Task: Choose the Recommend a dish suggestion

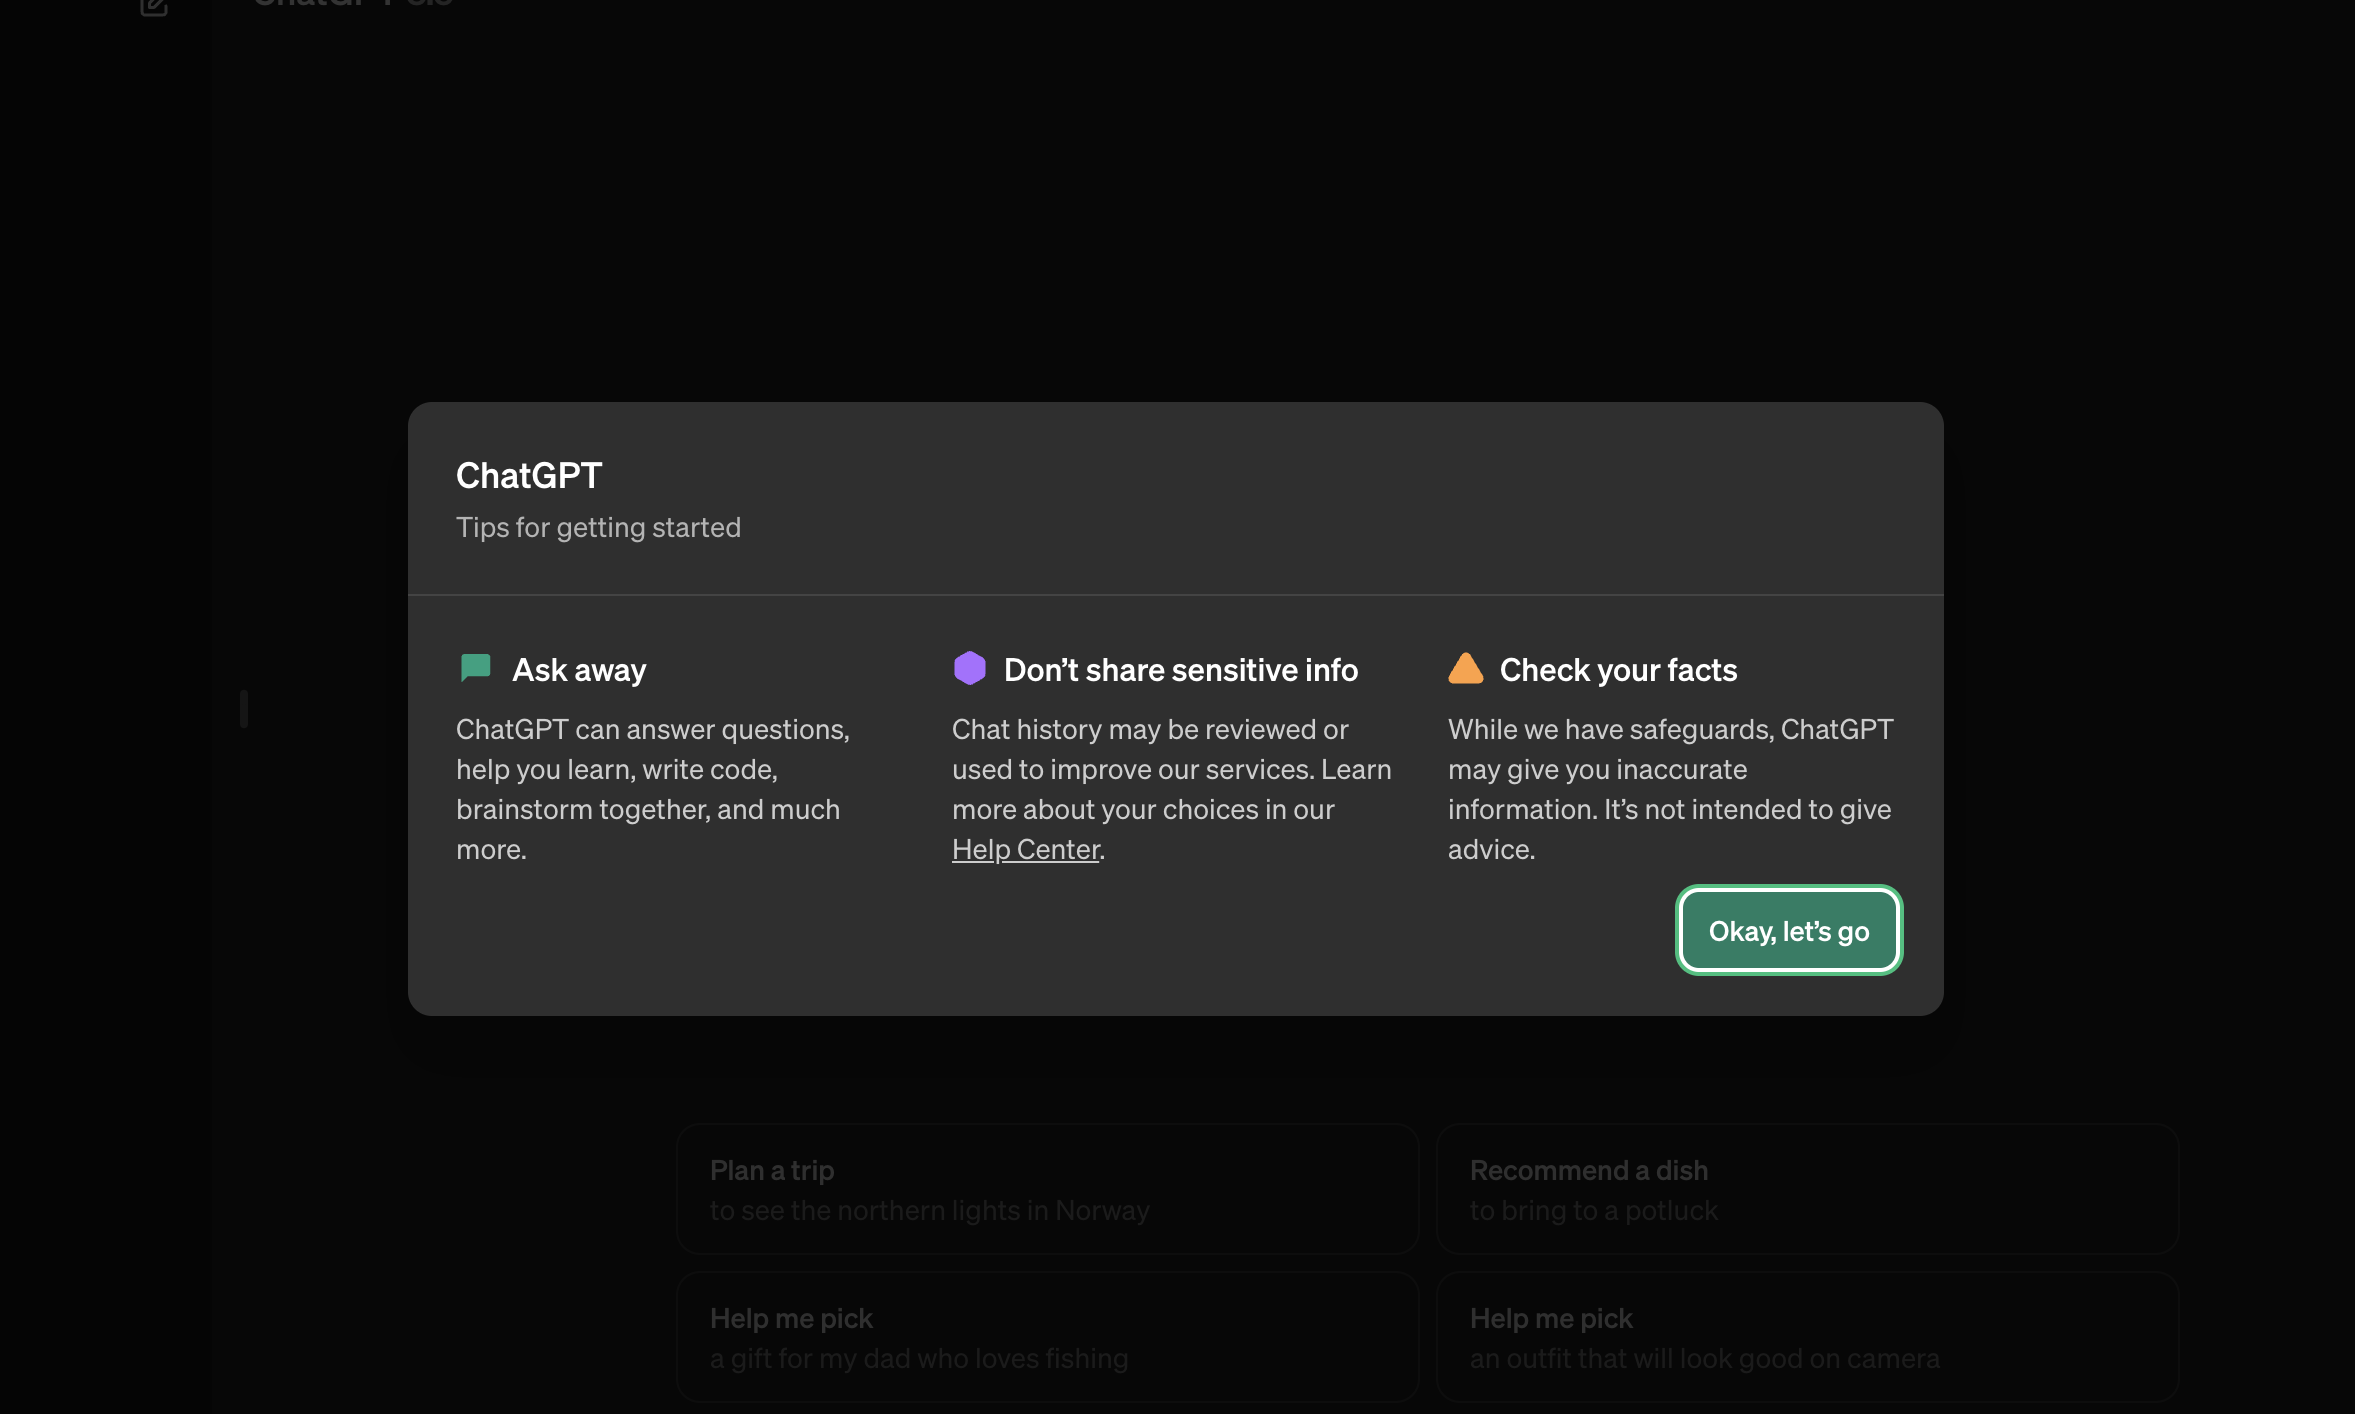Action: tap(1807, 1189)
